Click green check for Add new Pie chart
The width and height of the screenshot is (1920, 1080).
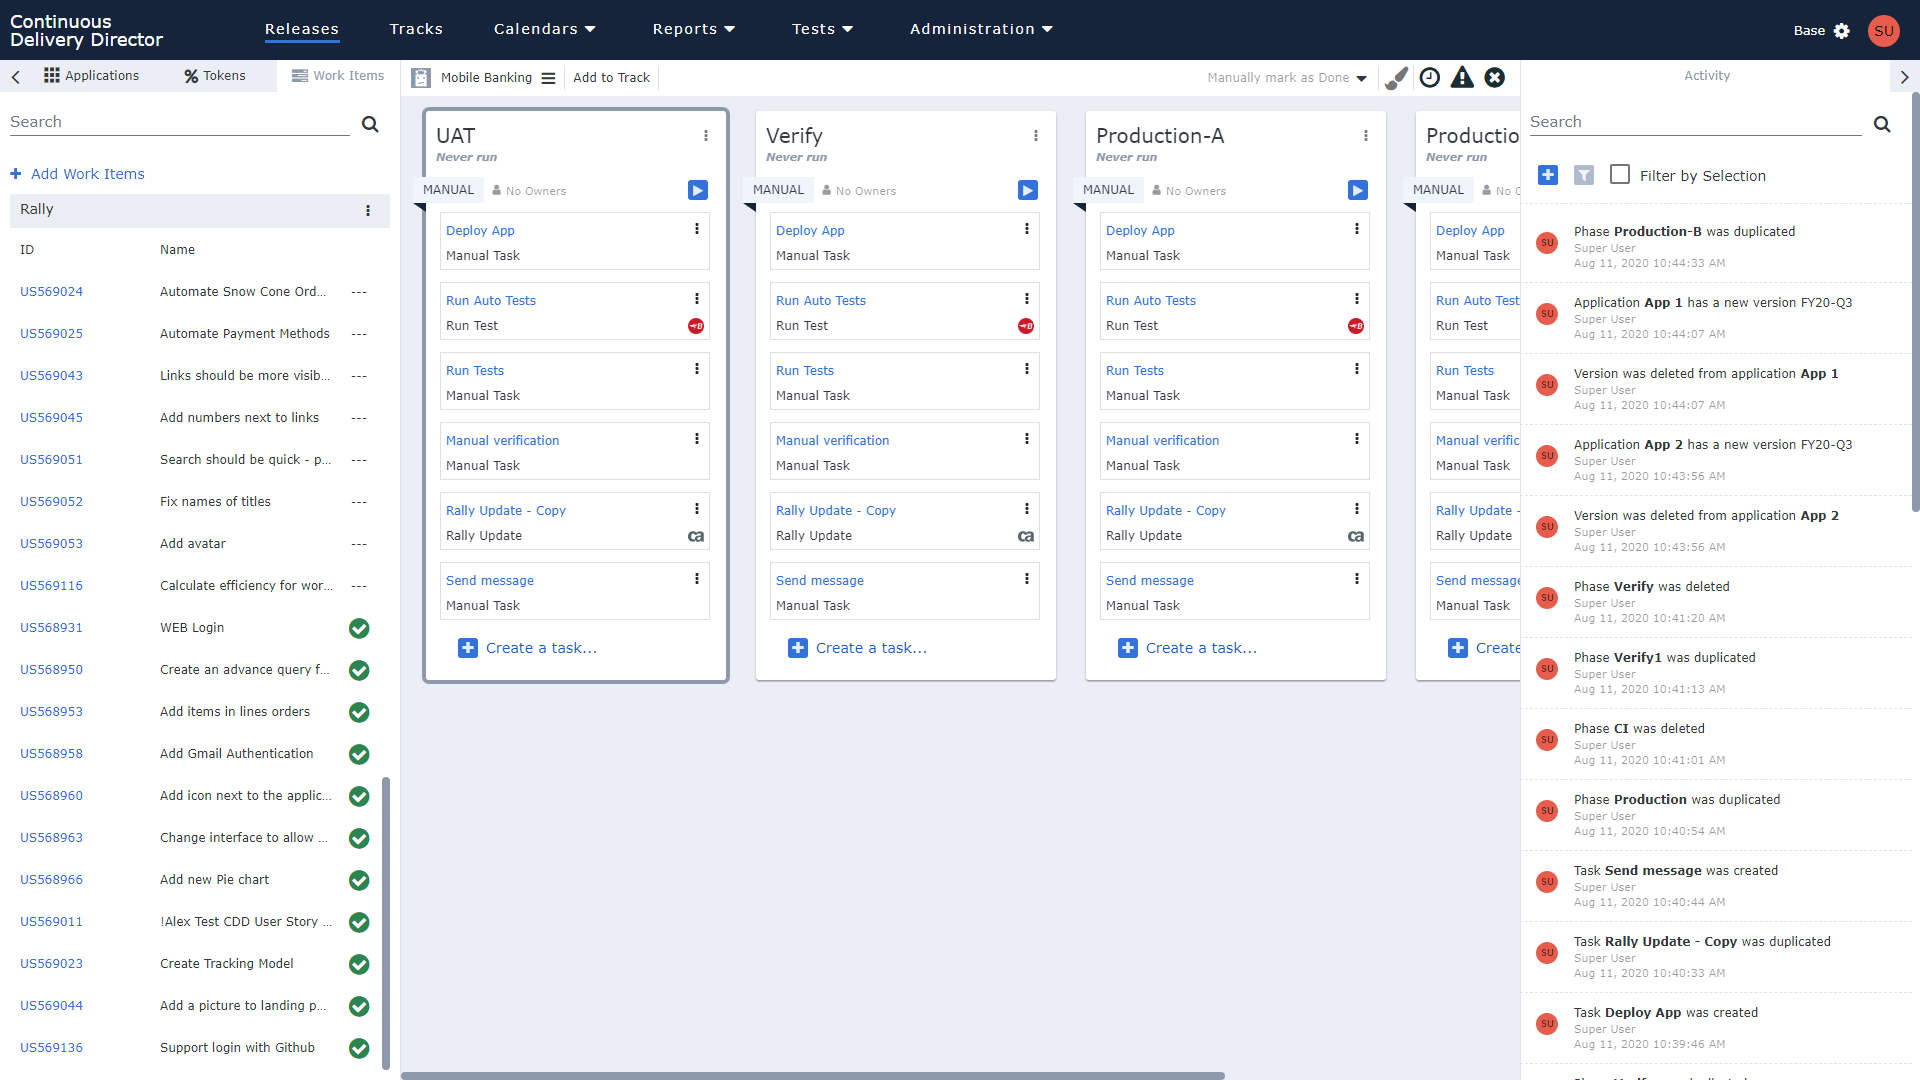tap(359, 880)
